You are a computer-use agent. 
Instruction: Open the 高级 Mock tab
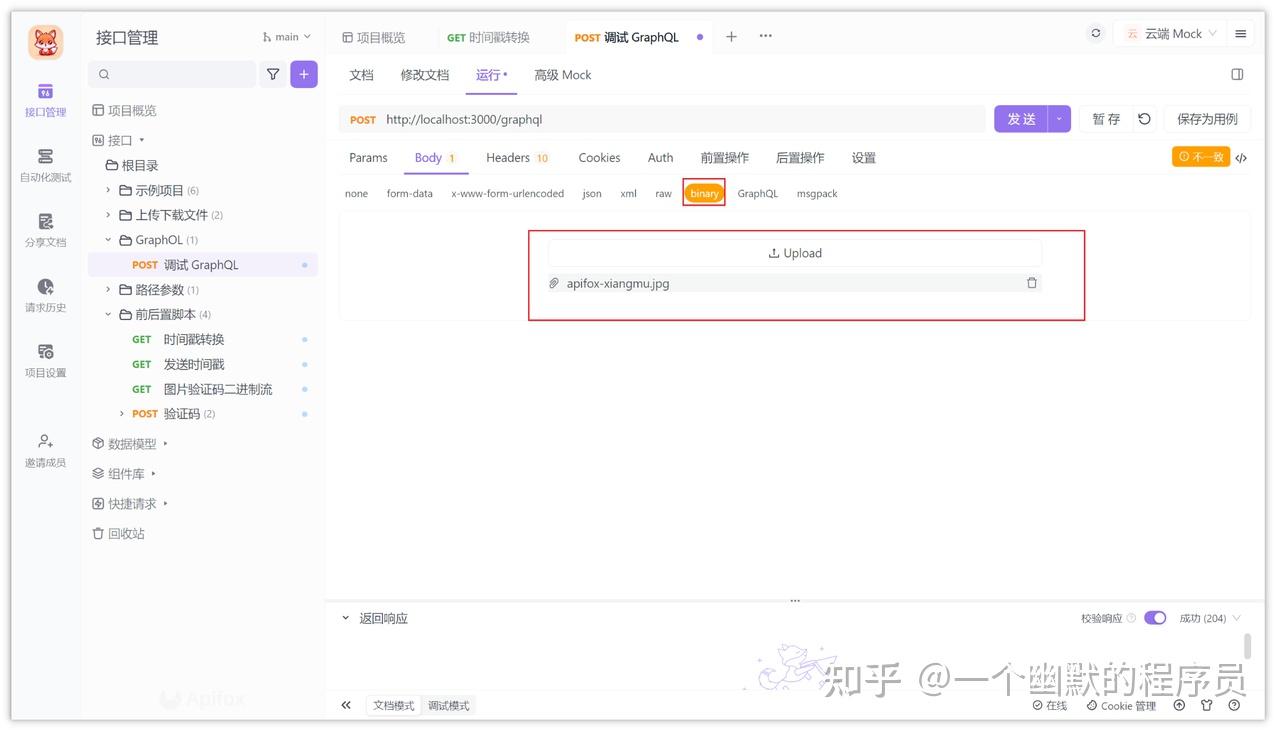click(x=562, y=74)
